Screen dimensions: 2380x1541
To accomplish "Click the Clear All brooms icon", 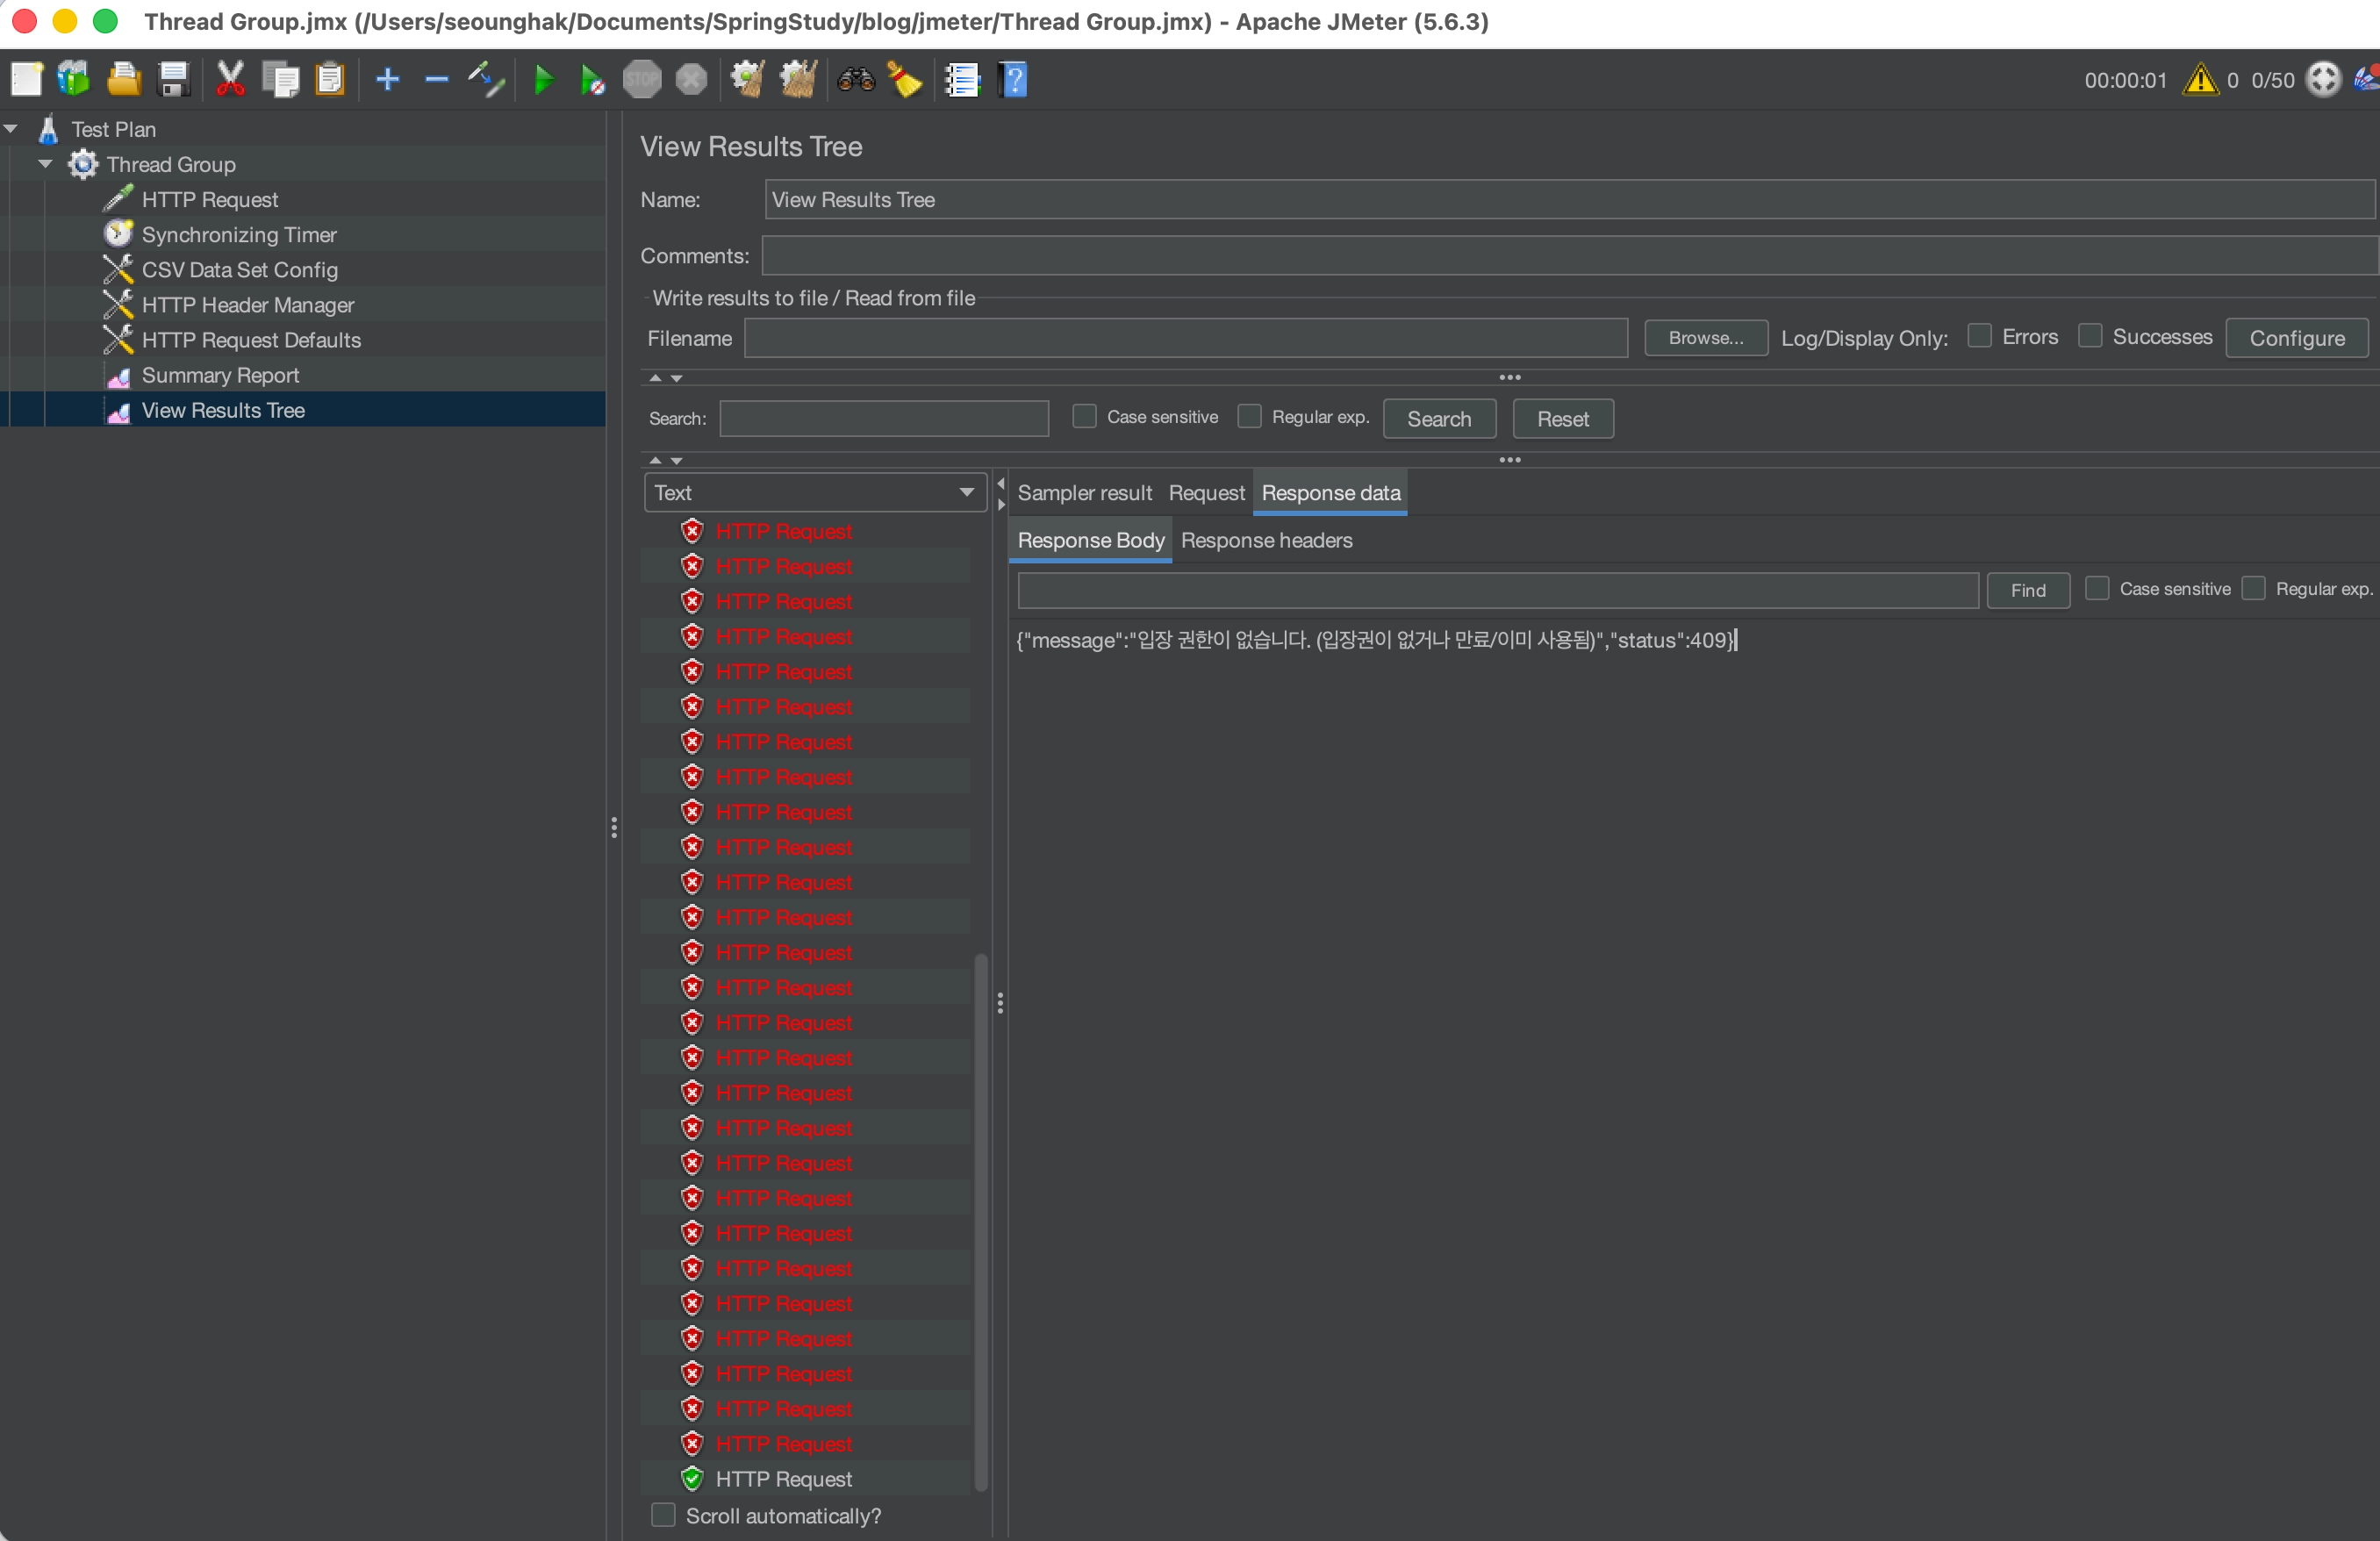I will point(798,79).
